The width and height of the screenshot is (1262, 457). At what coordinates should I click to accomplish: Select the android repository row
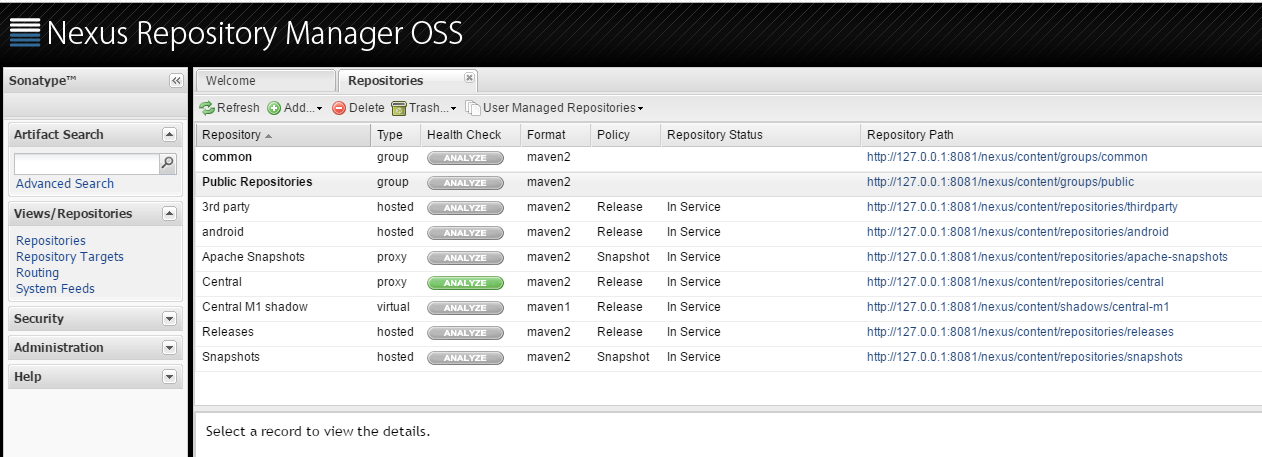[729, 233]
